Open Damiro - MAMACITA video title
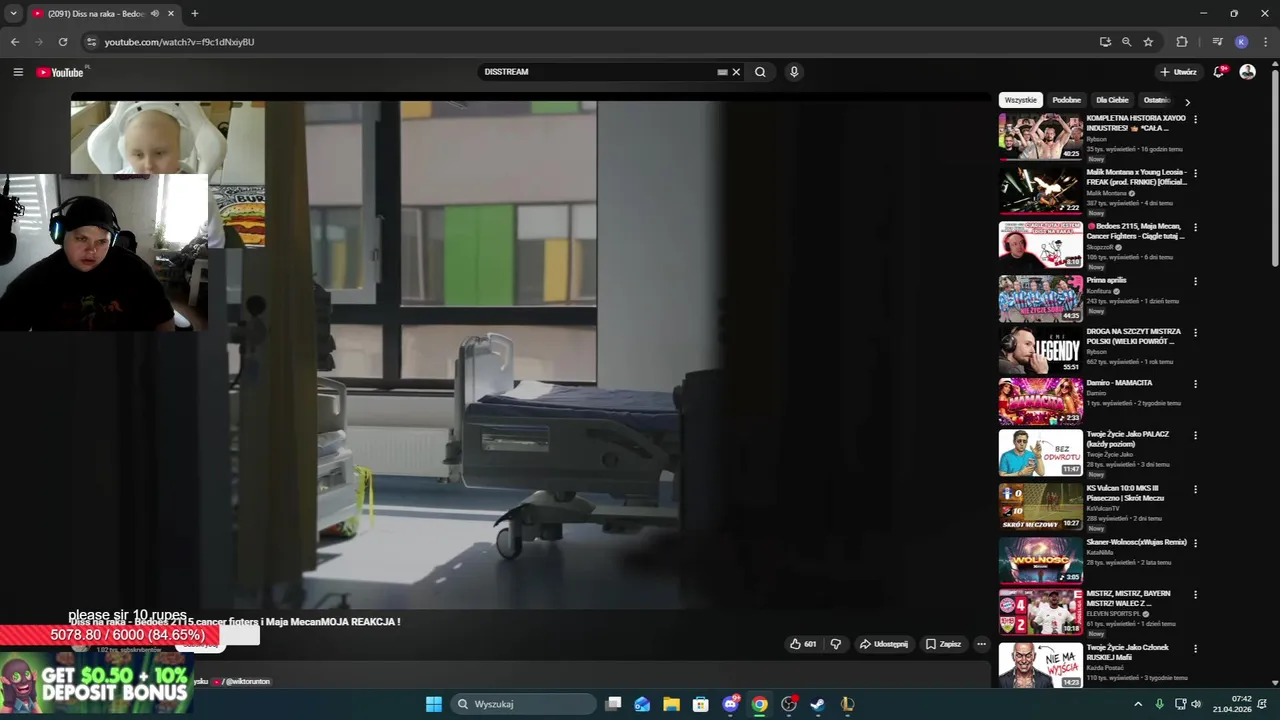The width and height of the screenshot is (1280, 720). click(x=1119, y=383)
